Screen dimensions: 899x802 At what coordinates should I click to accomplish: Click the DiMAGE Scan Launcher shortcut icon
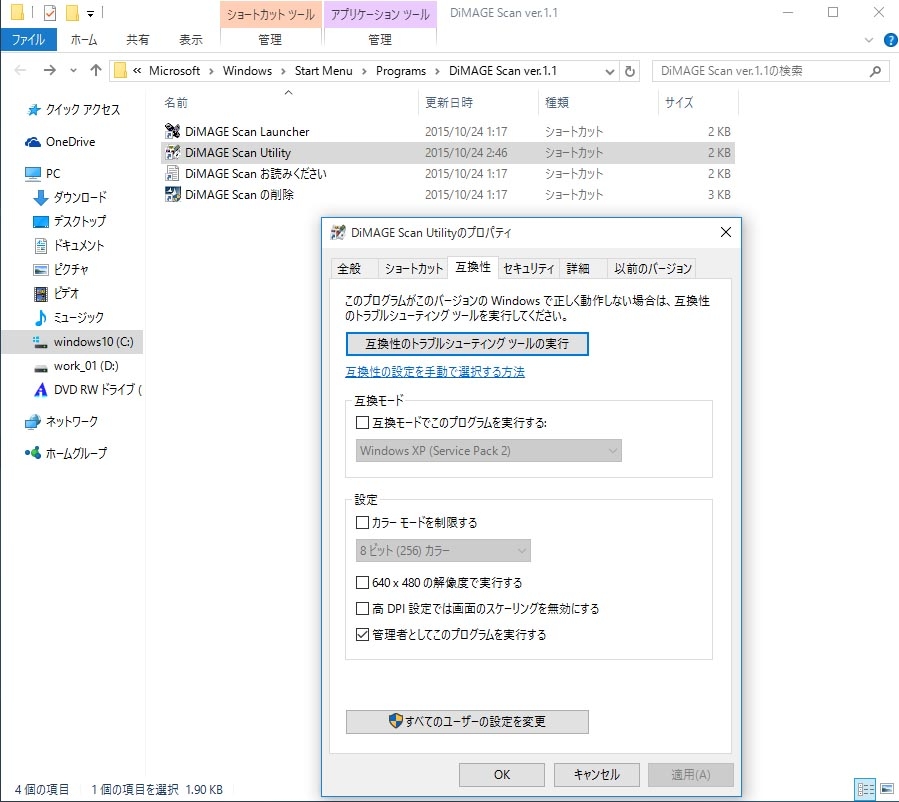click(172, 131)
